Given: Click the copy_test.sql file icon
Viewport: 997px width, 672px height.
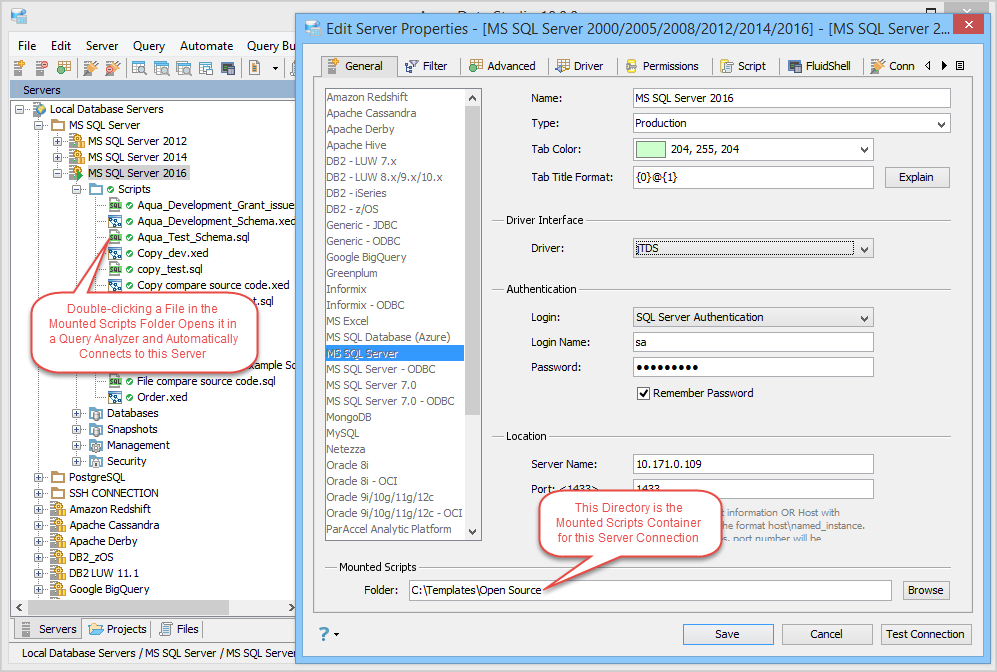Looking at the screenshot, I should [115, 270].
